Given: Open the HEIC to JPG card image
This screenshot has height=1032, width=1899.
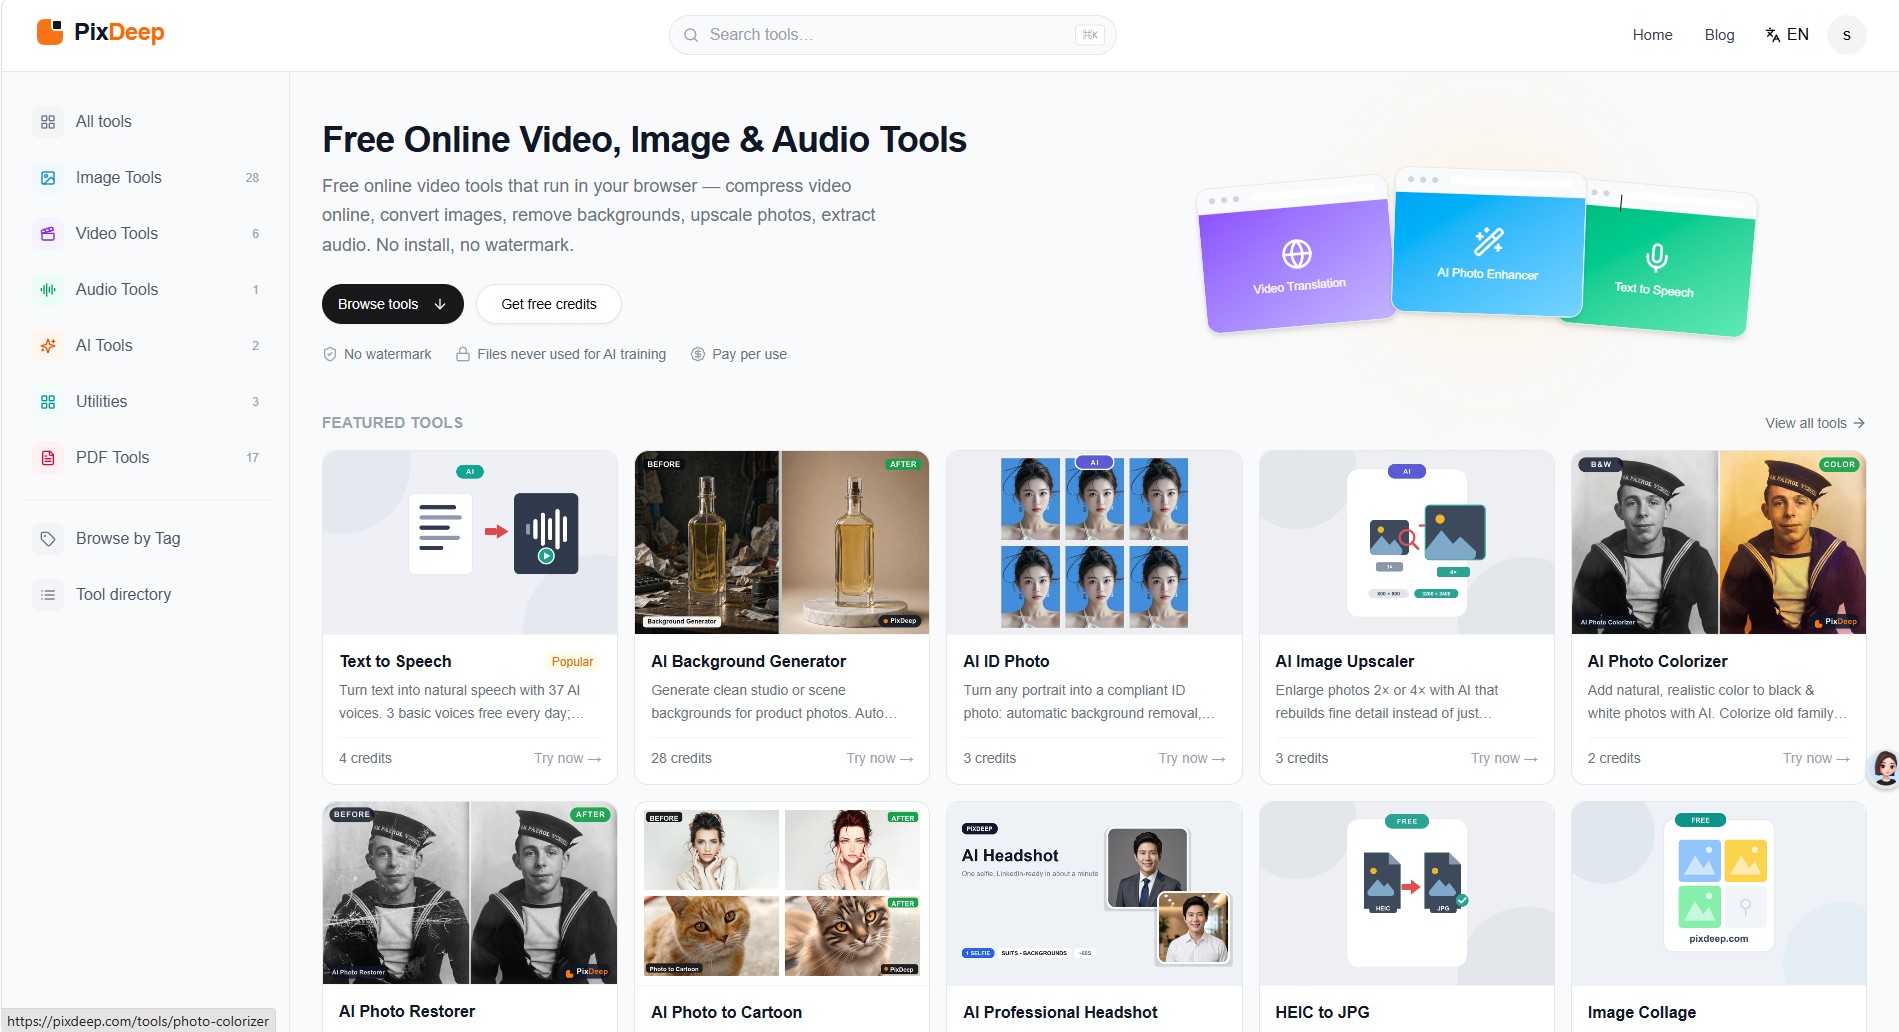Looking at the screenshot, I should [x=1406, y=893].
